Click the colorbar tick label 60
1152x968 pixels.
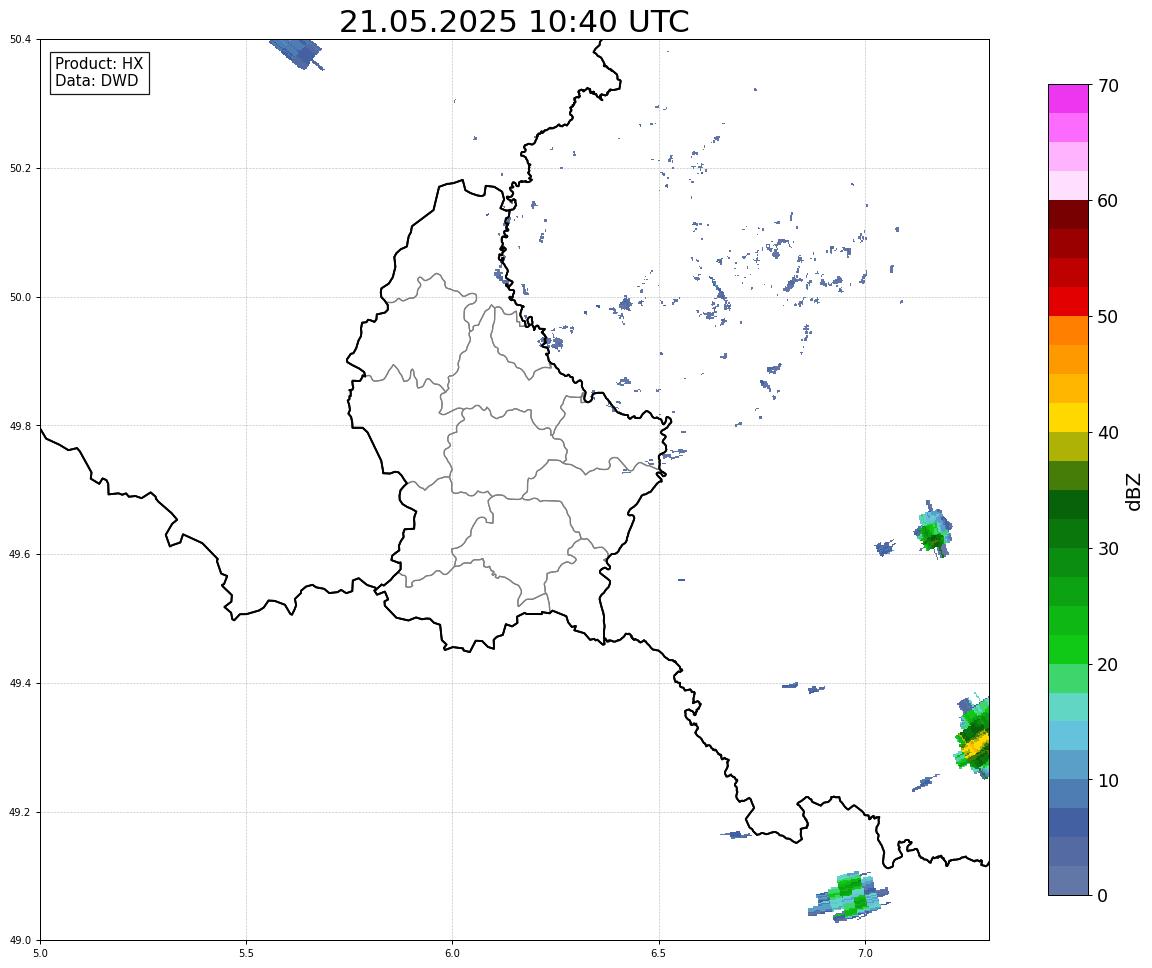(1108, 201)
